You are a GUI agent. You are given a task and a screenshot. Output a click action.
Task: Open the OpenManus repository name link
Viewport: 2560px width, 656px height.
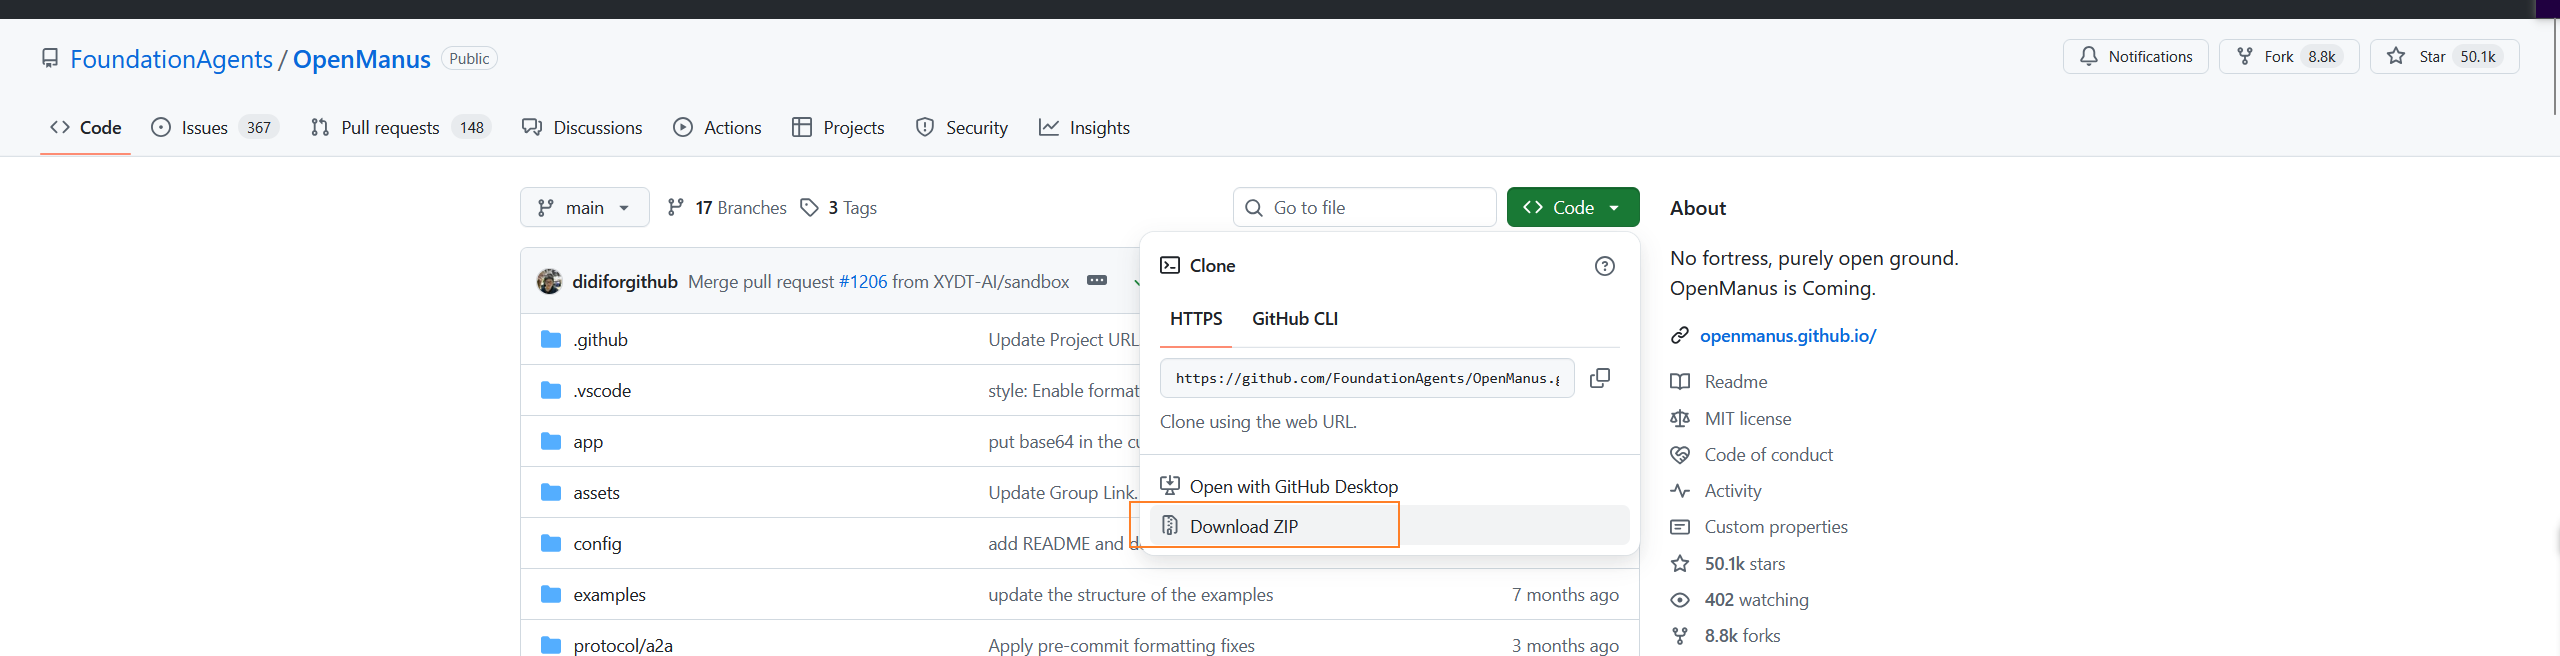click(x=361, y=59)
